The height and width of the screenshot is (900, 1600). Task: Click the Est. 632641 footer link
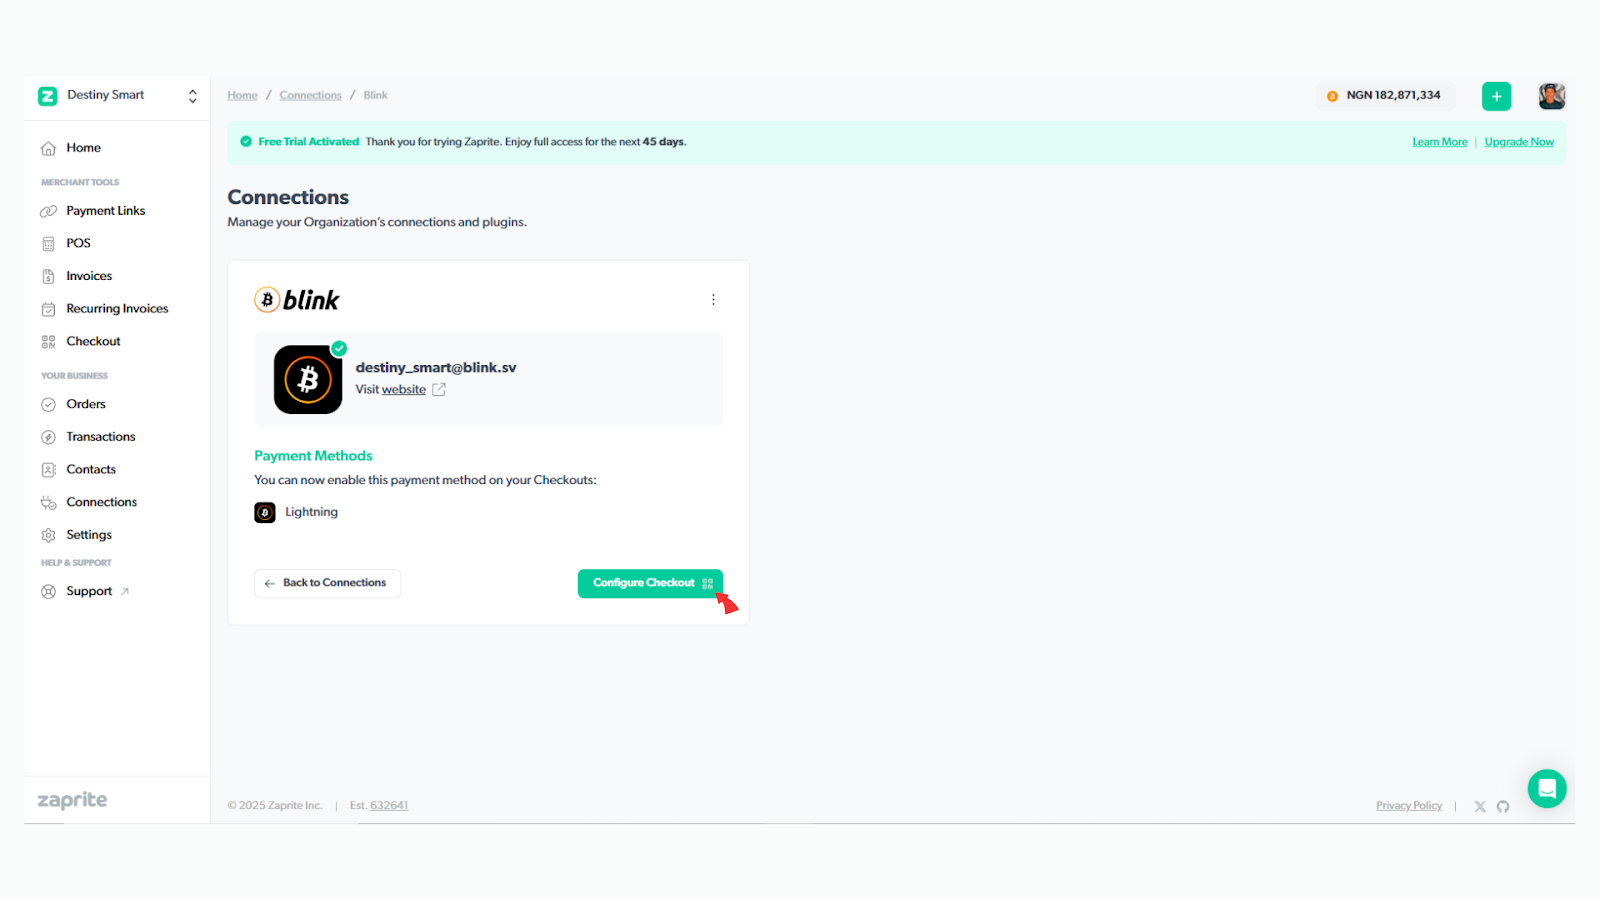(x=389, y=806)
